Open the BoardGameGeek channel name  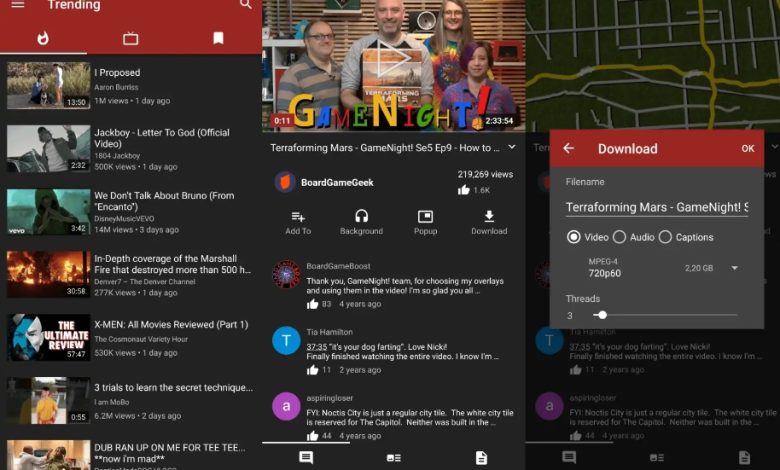click(x=337, y=183)
